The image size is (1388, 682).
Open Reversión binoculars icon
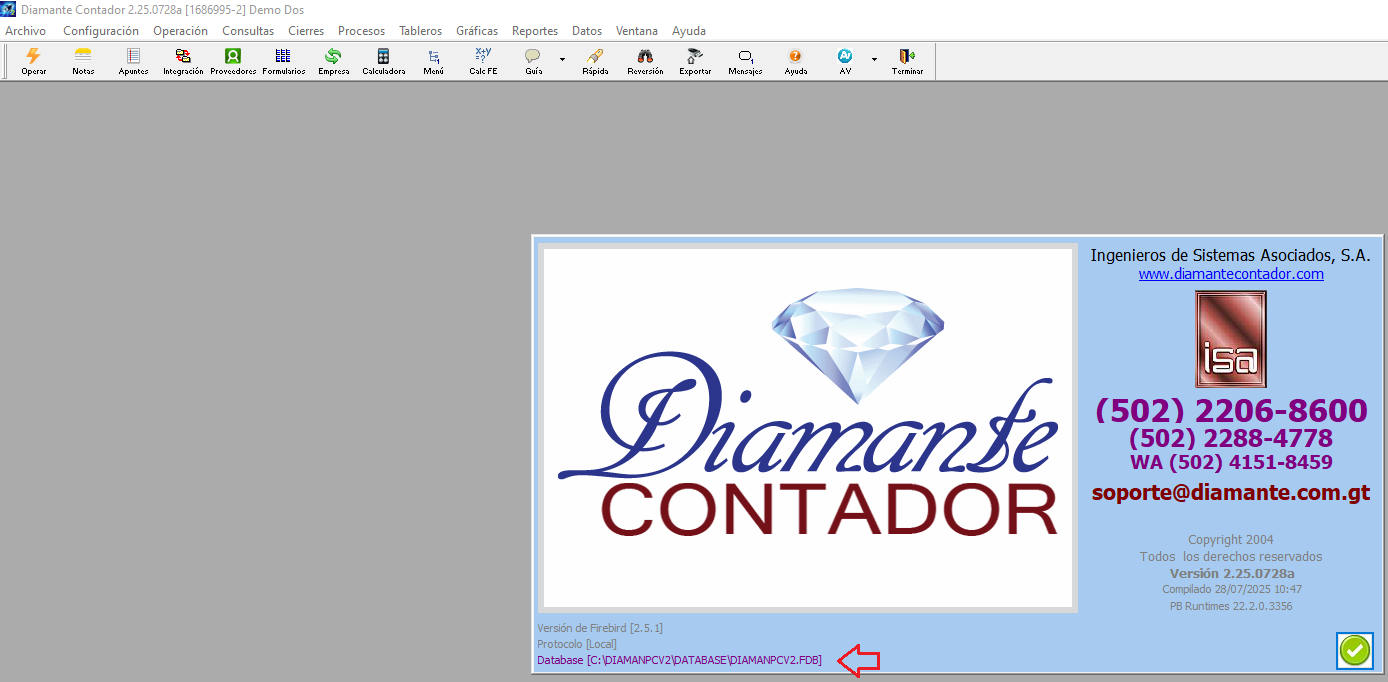[x=645, y=61]
